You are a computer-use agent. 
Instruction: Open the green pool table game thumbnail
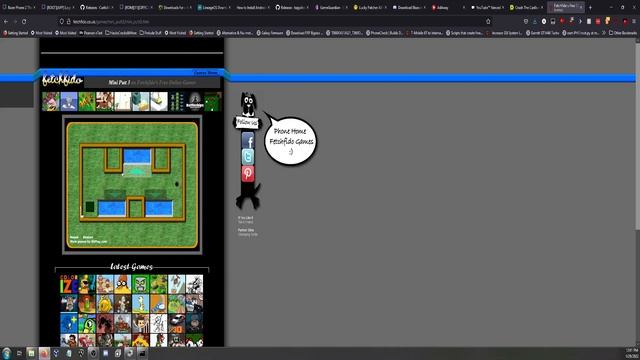point(213,102)
